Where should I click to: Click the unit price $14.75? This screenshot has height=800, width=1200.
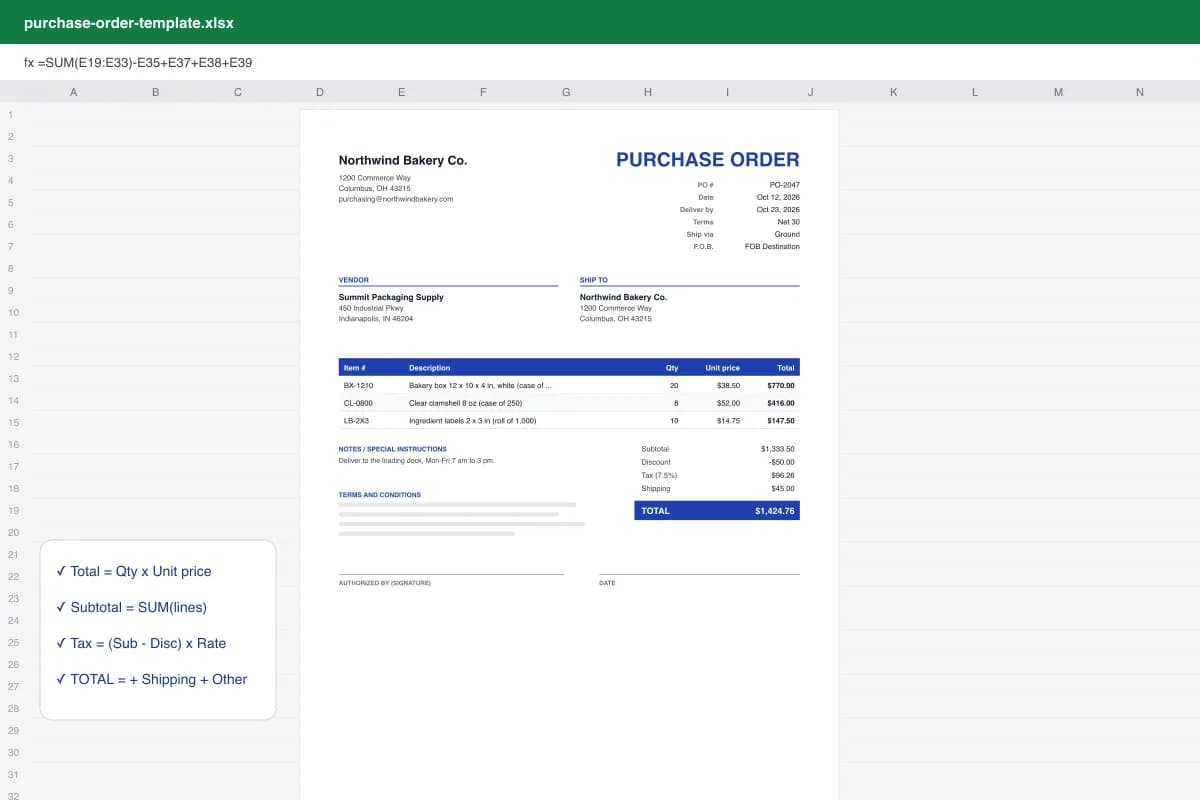tap(729, 421)
